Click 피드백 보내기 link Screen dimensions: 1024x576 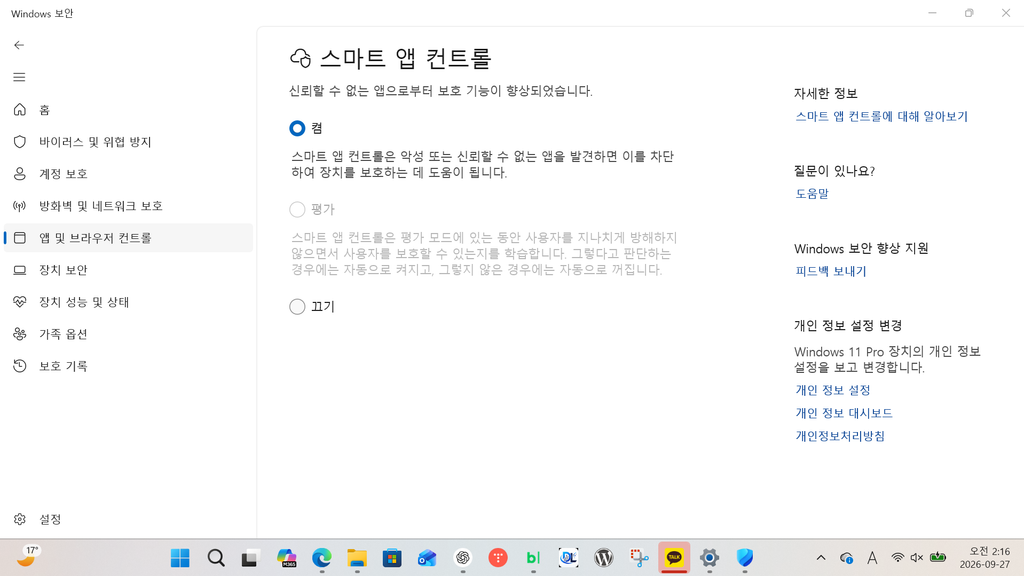pos(831,271)
